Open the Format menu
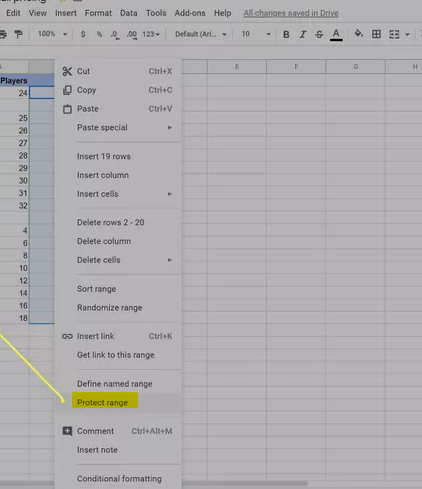 pos(98,13)
